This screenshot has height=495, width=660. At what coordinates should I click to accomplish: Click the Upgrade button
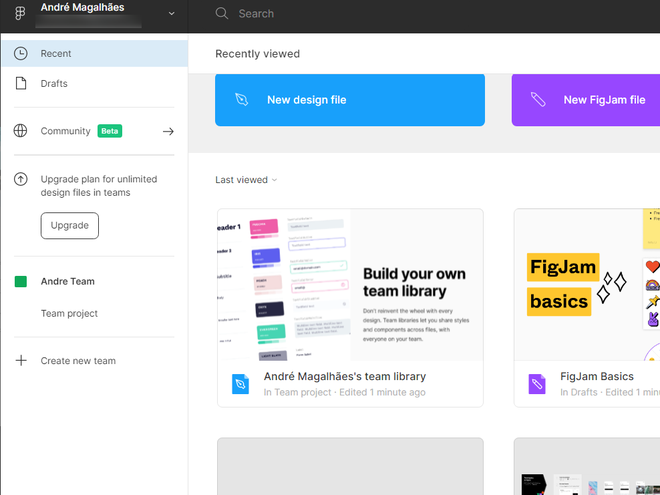pos(70,226)
